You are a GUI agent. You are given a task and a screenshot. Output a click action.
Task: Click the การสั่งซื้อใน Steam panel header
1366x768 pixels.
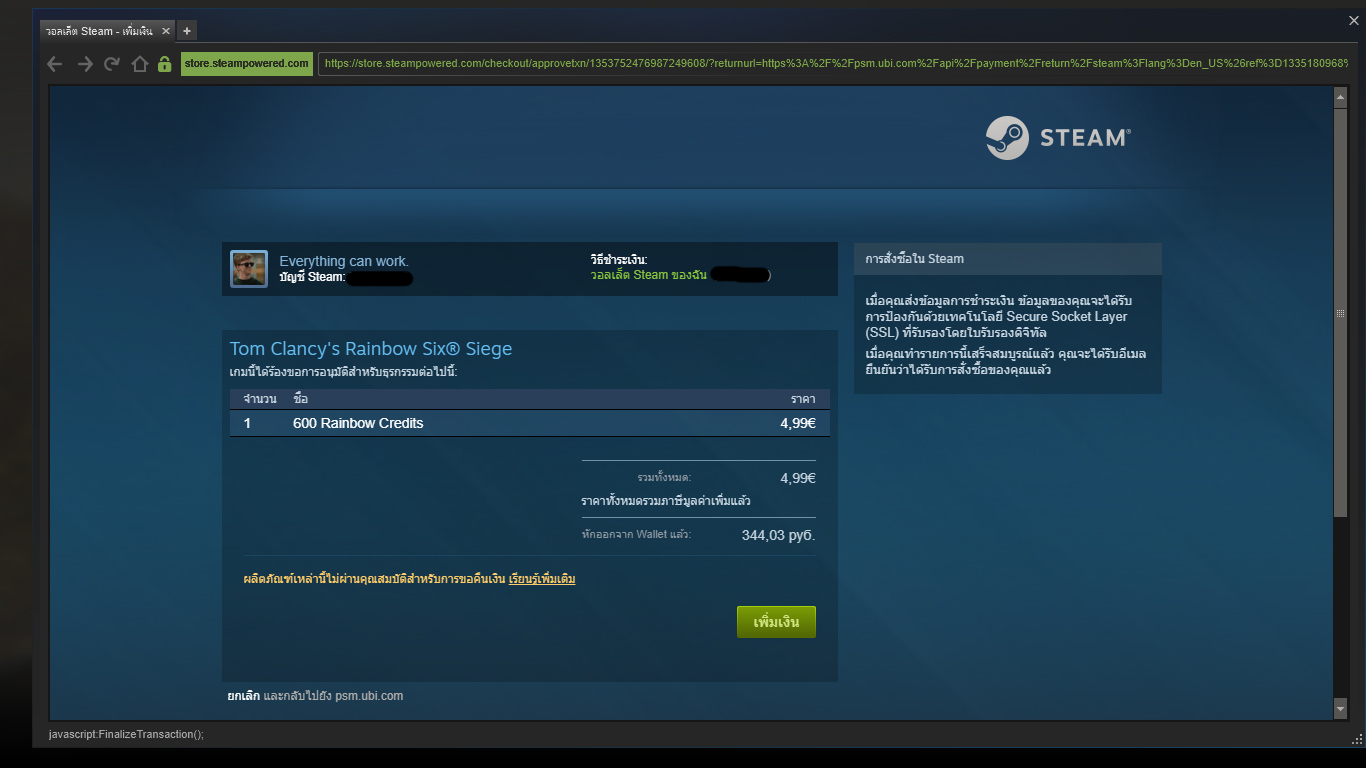[1008, 259]
